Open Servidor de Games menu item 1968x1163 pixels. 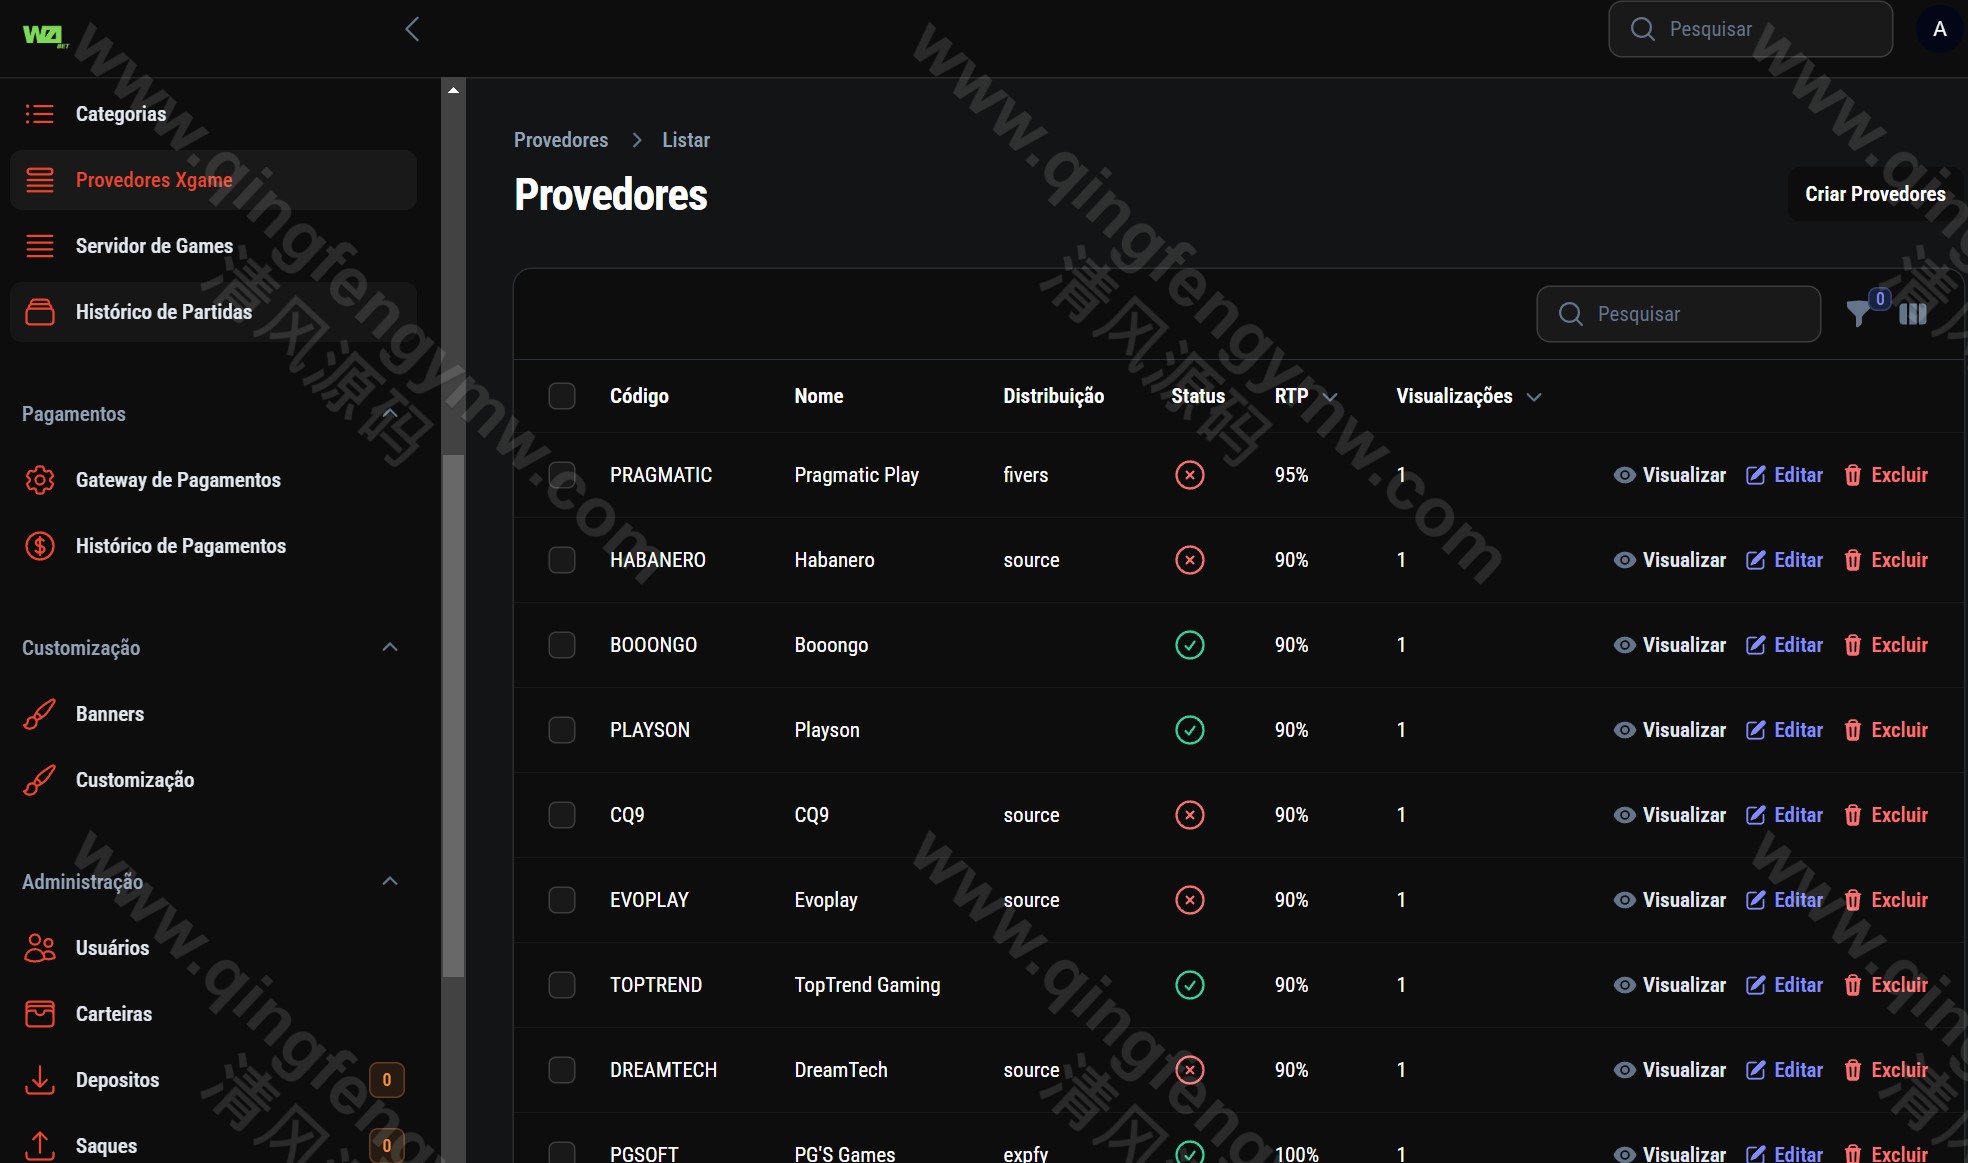pos(213,246)
